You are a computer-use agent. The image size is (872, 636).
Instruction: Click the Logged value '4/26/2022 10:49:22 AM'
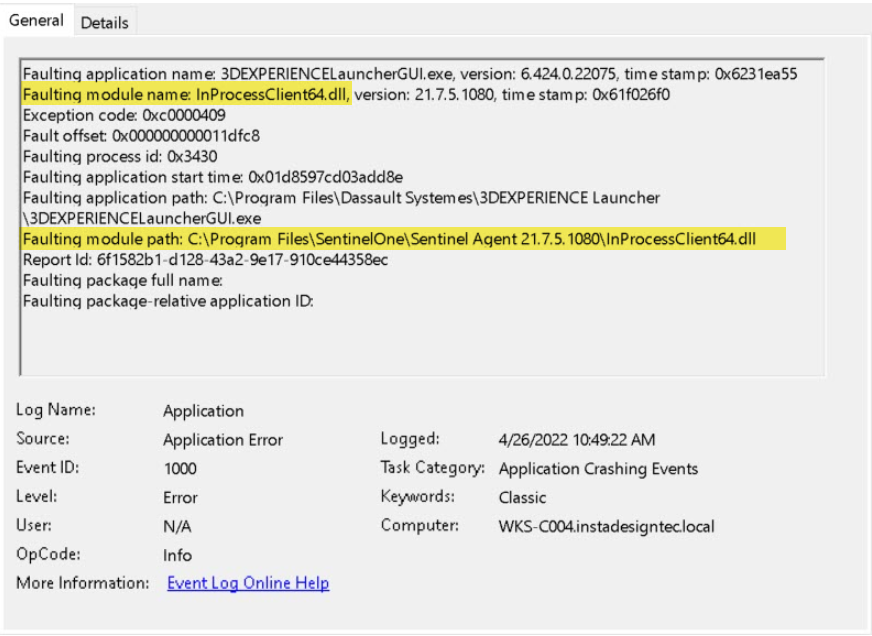tap(577, 440)
